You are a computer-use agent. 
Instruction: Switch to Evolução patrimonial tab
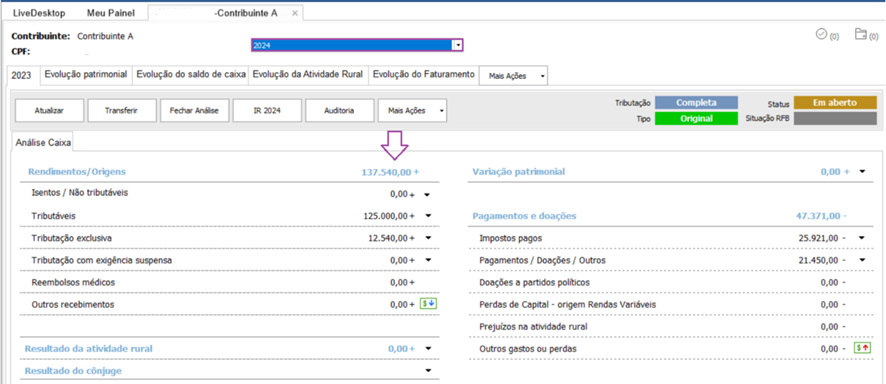86,75
